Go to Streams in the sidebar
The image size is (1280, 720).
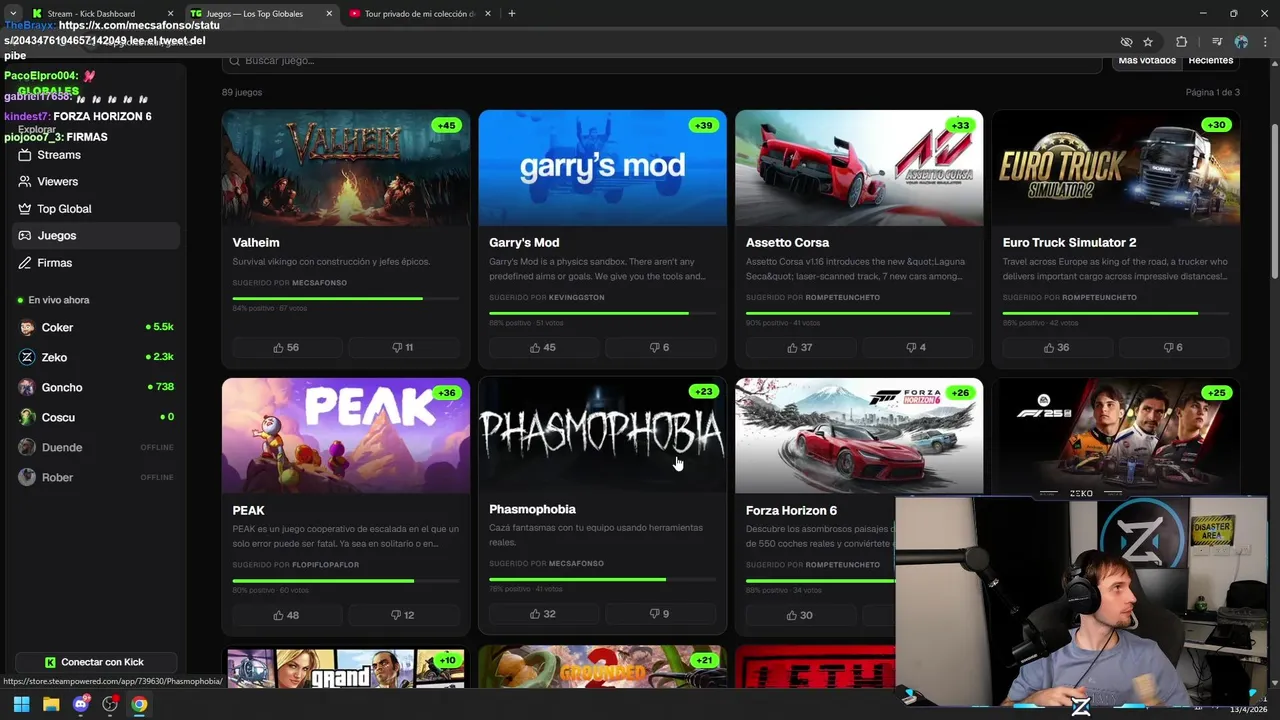(x=96, y=155)
